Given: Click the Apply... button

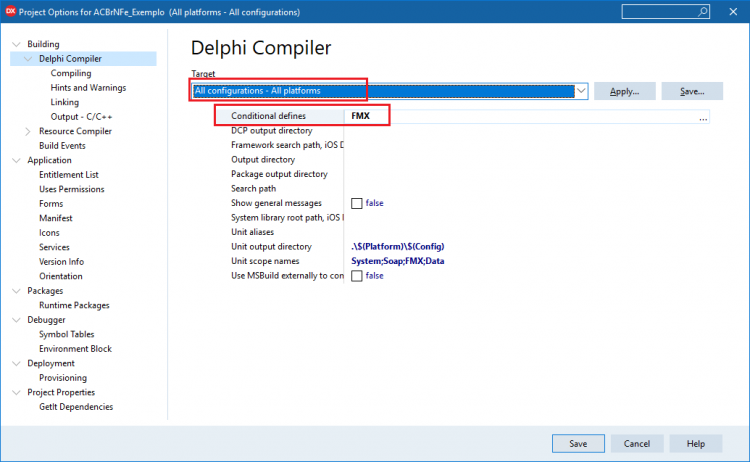Looking at the screenshot, I should (624, 91).
